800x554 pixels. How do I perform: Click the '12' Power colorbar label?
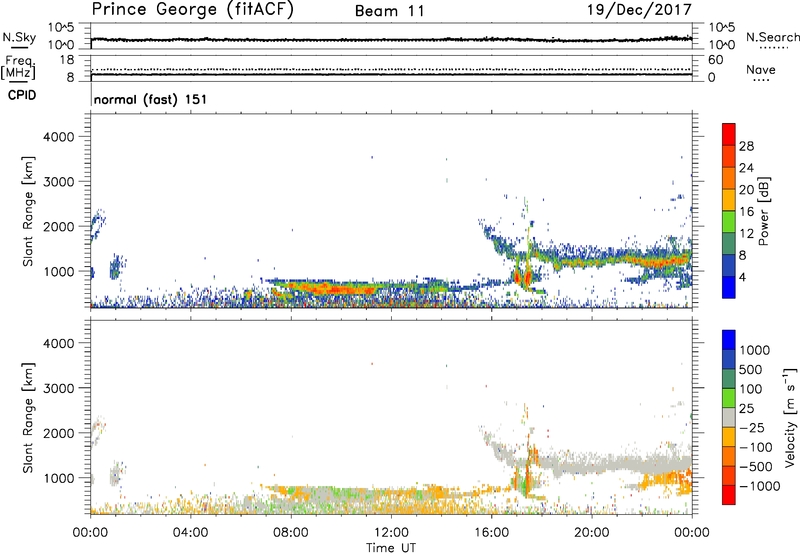coord(746,234)
